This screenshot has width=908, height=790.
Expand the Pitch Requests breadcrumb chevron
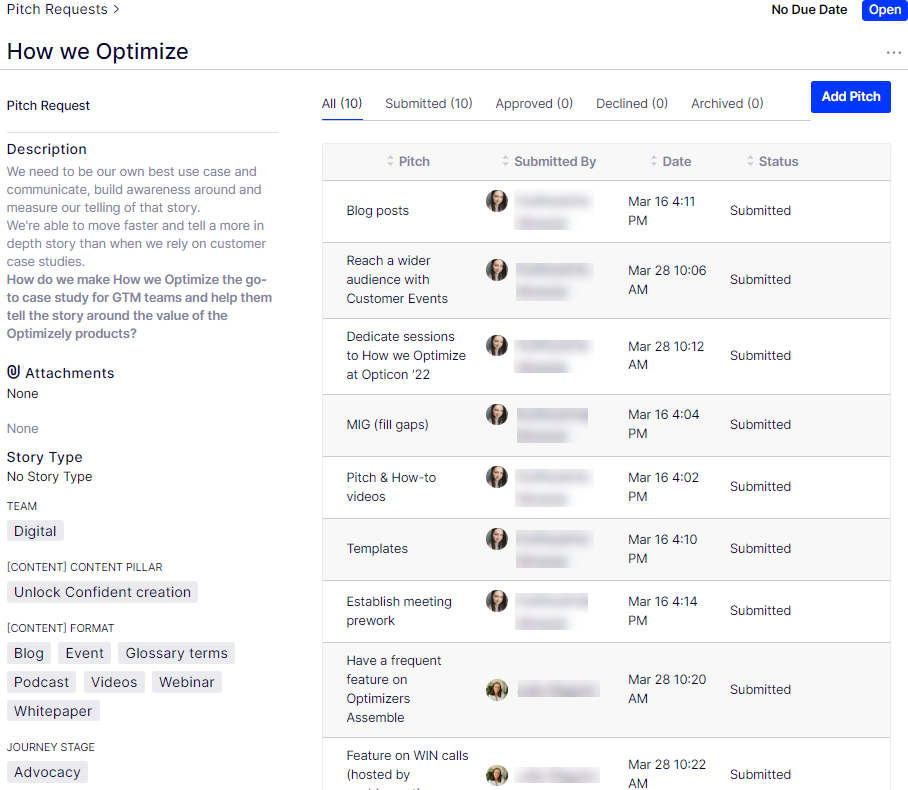click(116, 9)
